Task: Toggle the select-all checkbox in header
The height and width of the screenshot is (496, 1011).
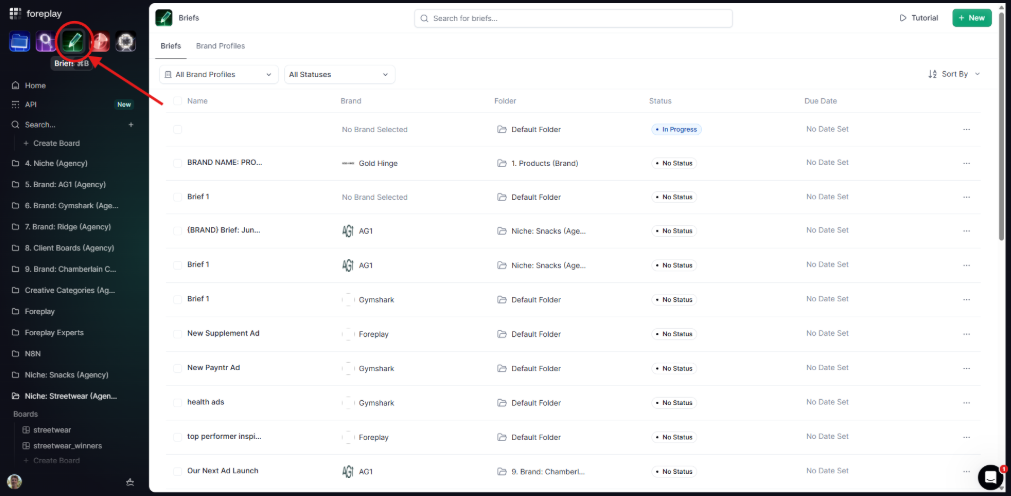Action: click(x=177, y=101)
